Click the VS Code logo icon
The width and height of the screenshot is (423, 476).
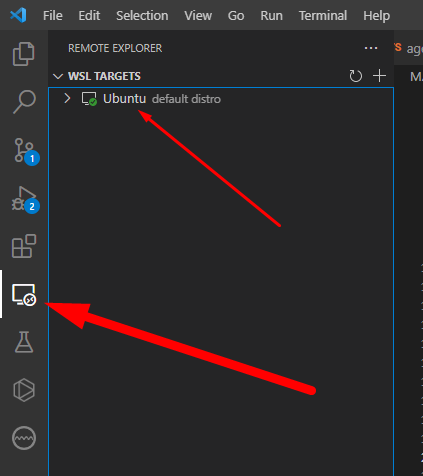point(18,15)
